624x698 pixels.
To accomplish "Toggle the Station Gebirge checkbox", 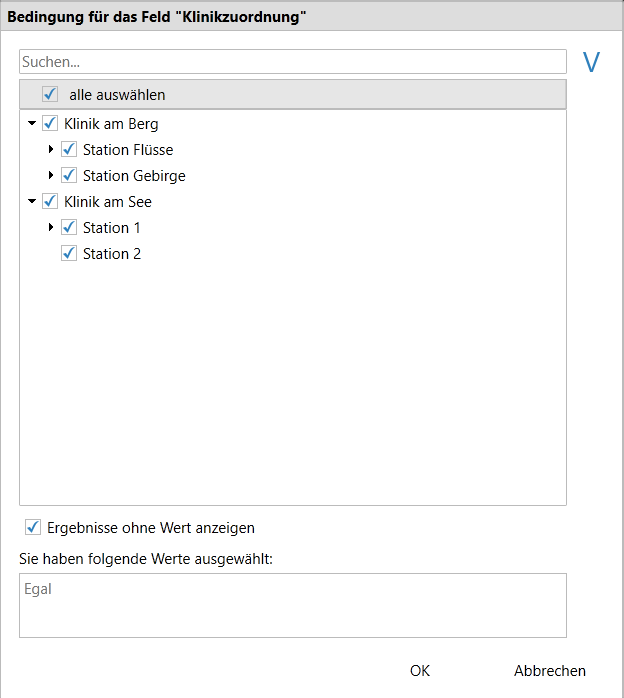I will pyautogui.click(x=69, y=176).
